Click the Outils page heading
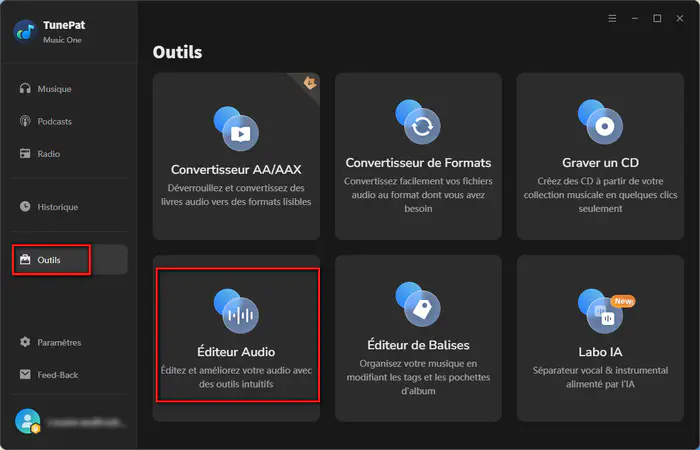Screen dimensions: 700x450 [x=177, y=52]
